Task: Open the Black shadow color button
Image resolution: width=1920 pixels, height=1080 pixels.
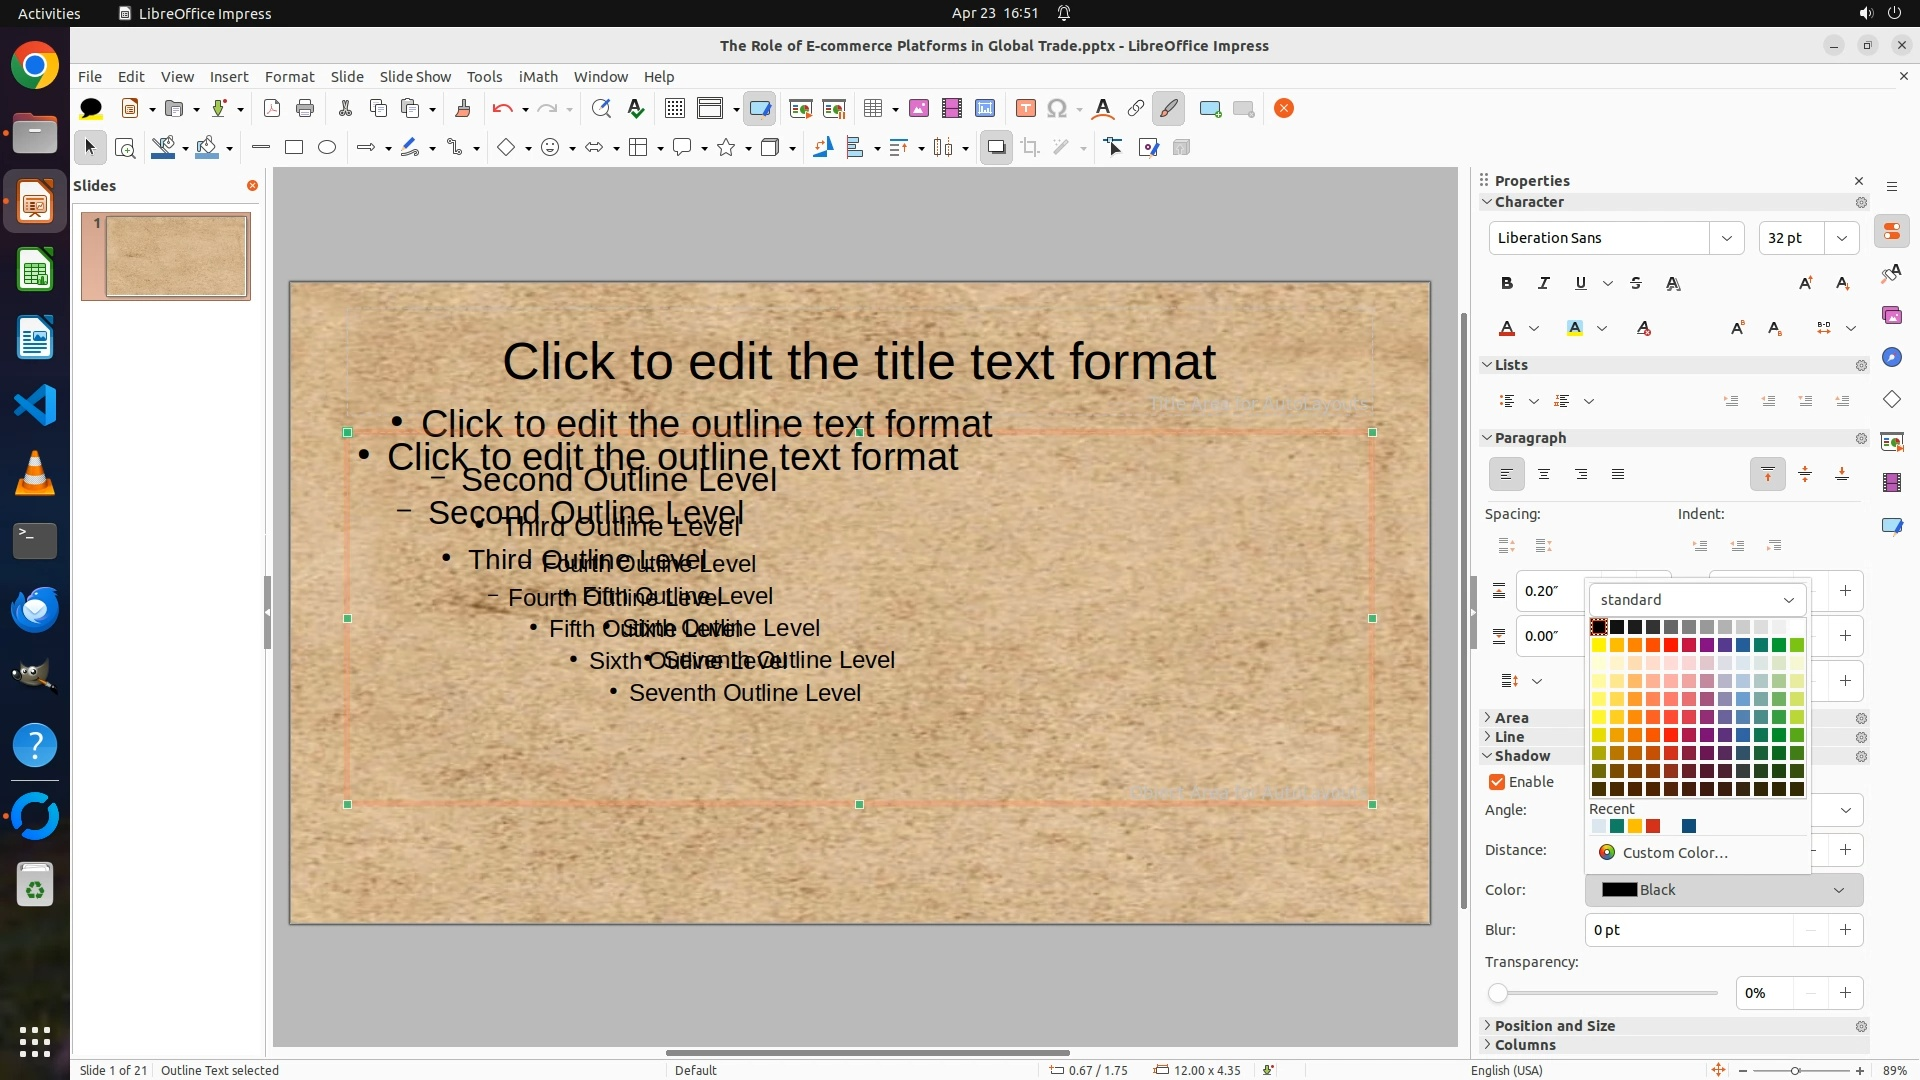Action: 1723,890
